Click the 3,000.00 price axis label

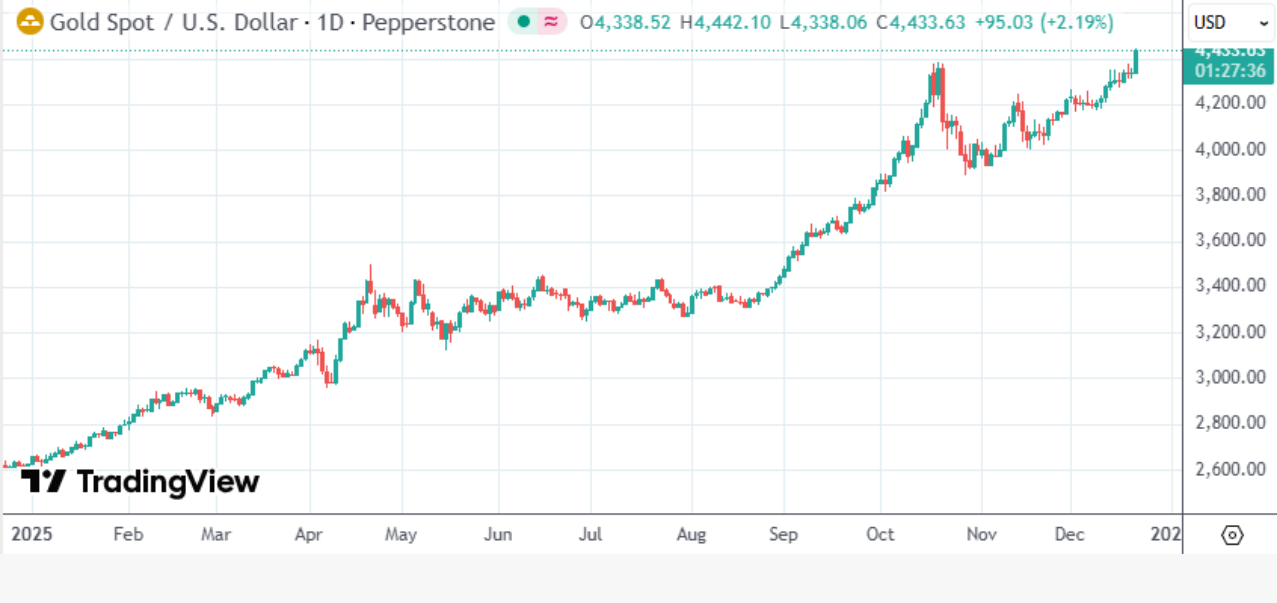pyautogui.click(x=1229, y=377)
